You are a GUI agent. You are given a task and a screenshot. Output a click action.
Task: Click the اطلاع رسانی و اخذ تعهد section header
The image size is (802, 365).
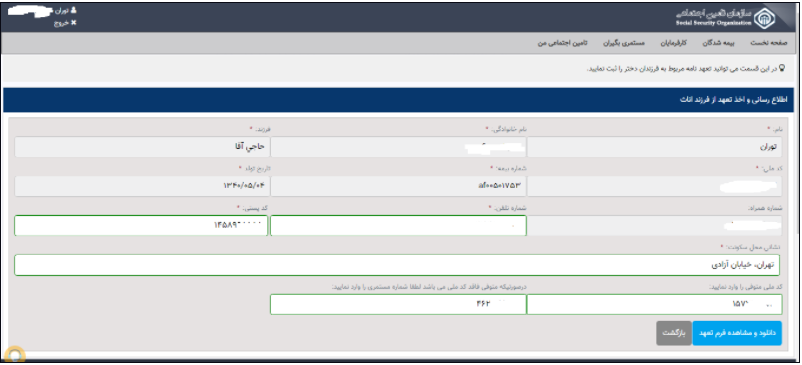(x=399, y=100)
